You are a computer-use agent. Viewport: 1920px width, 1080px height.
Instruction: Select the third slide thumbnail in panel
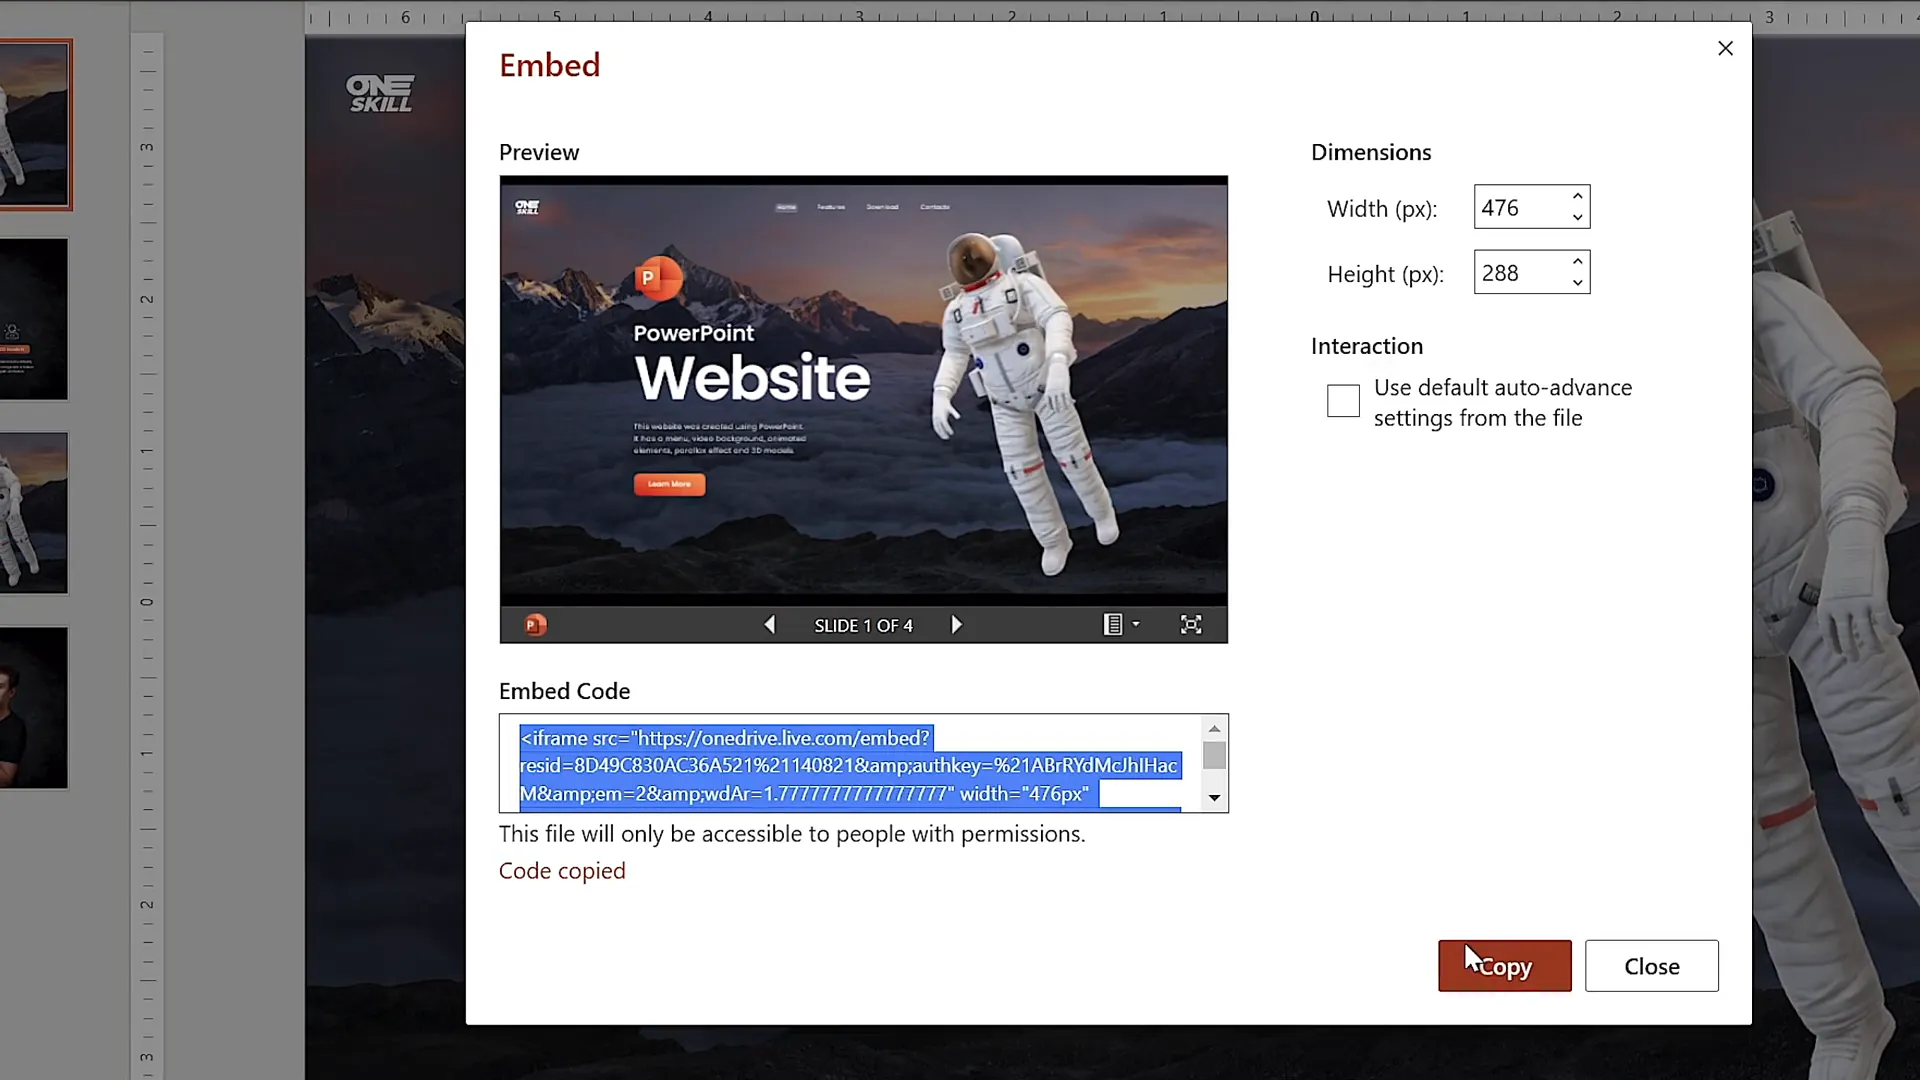[34, 513]
